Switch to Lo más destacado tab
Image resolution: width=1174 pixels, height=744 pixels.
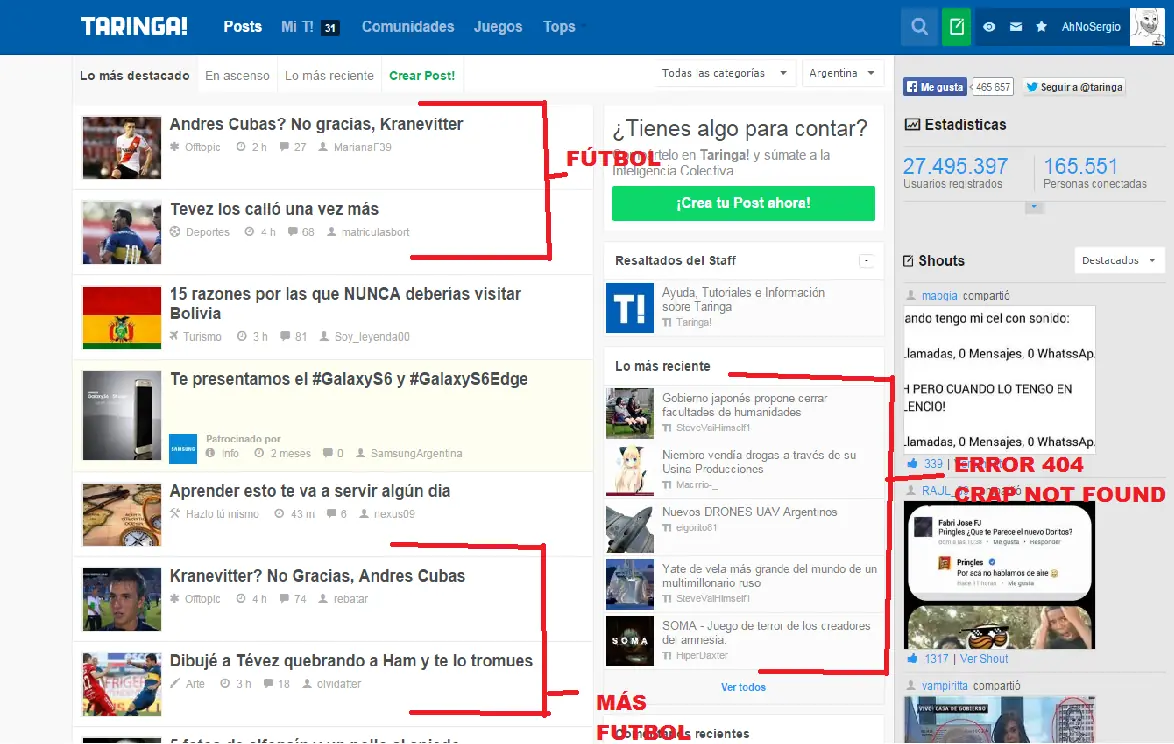point(135,76)
